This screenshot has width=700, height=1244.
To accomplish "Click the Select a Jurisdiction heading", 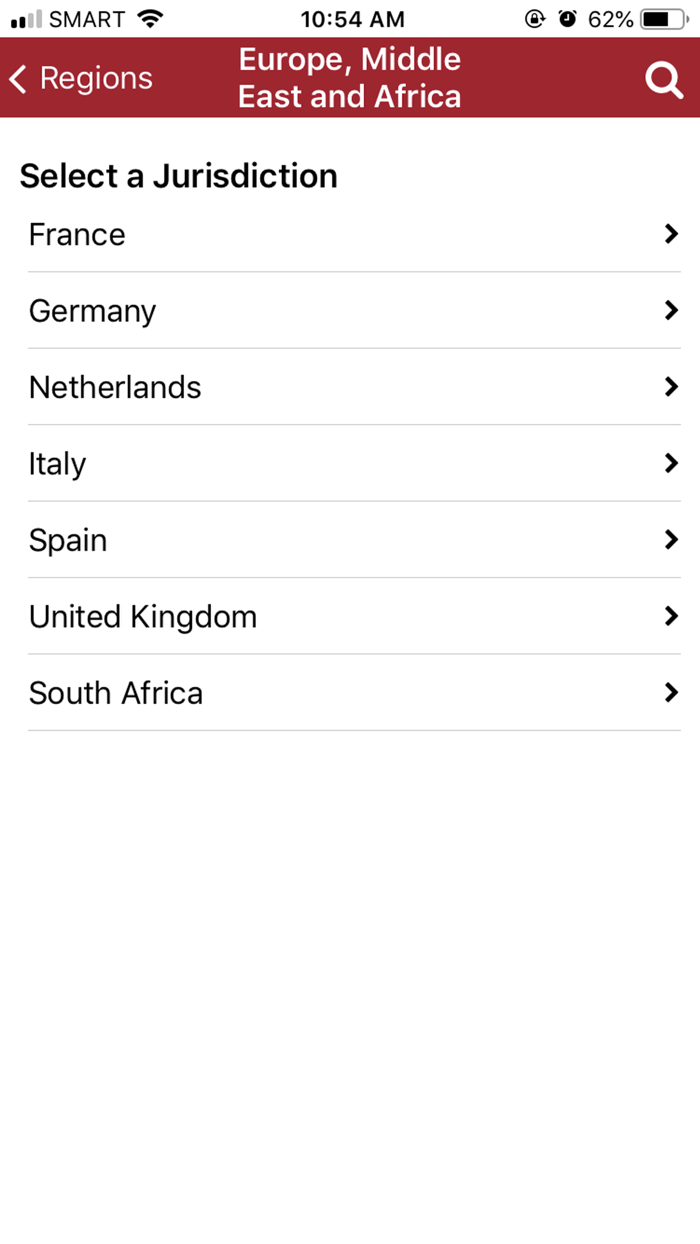I will click(x=179, y=176).
